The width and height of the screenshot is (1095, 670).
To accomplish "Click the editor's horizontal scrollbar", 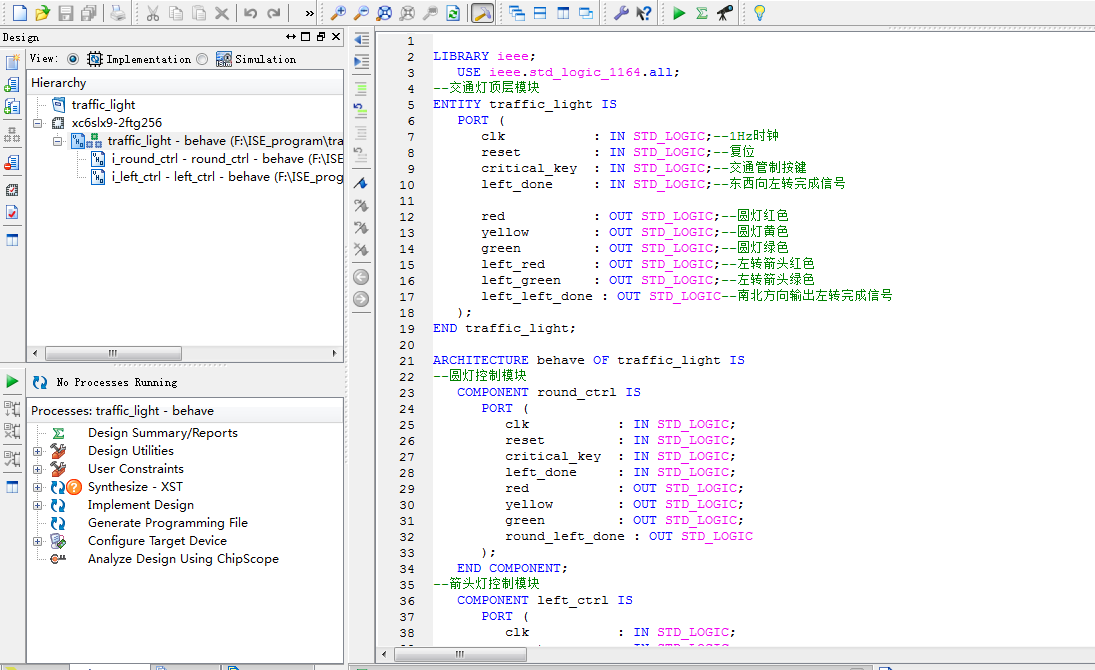I will tap(460, 654).
